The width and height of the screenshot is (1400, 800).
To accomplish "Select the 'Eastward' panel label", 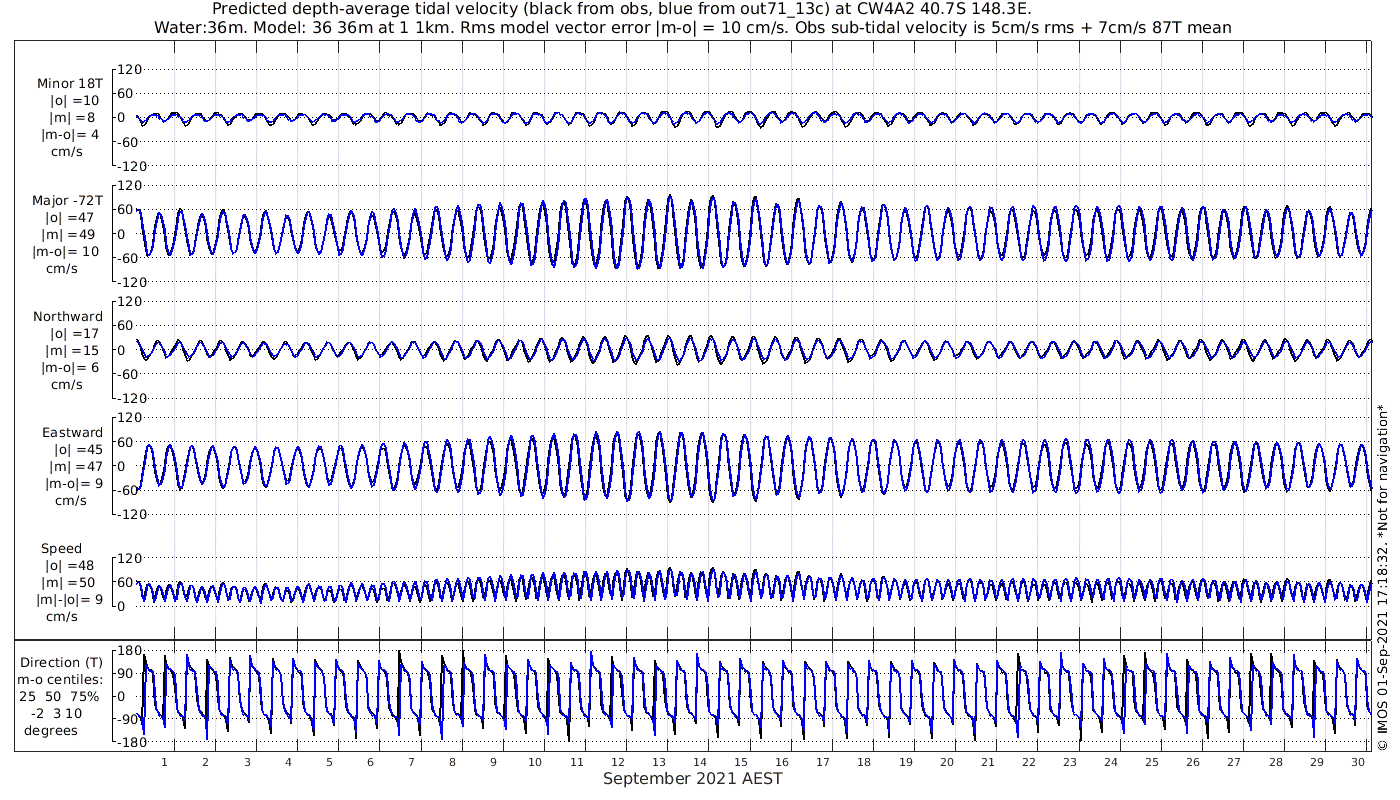I will tap(72, 433).
